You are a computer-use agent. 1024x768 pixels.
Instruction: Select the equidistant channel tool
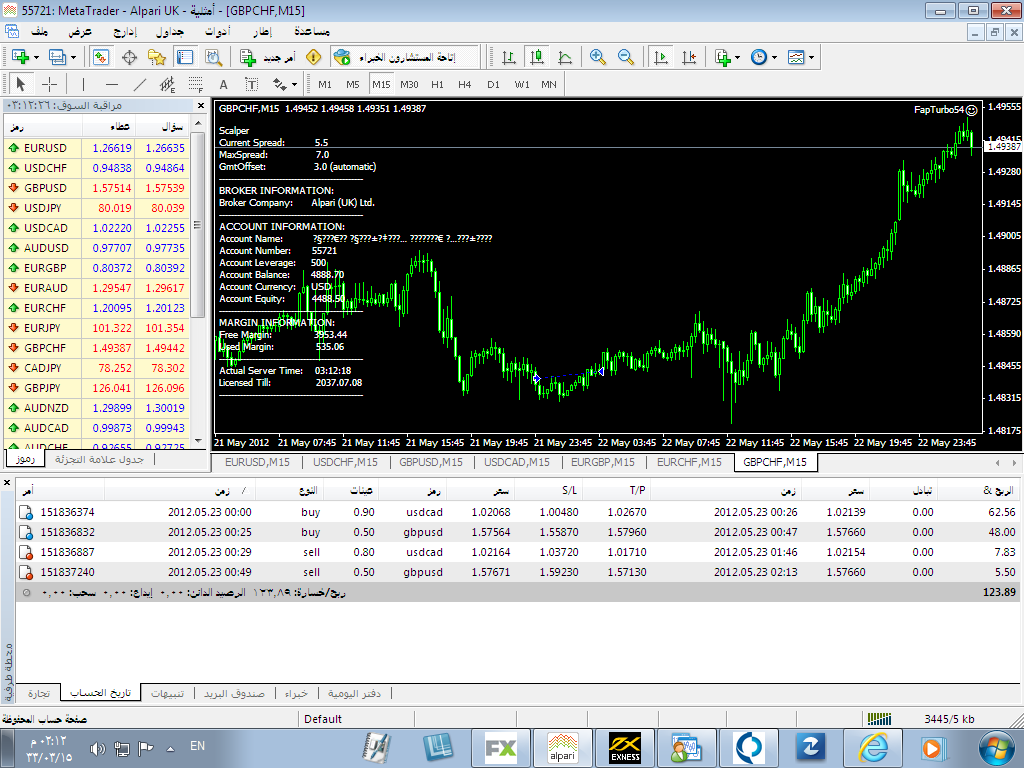tap(168, 84)
